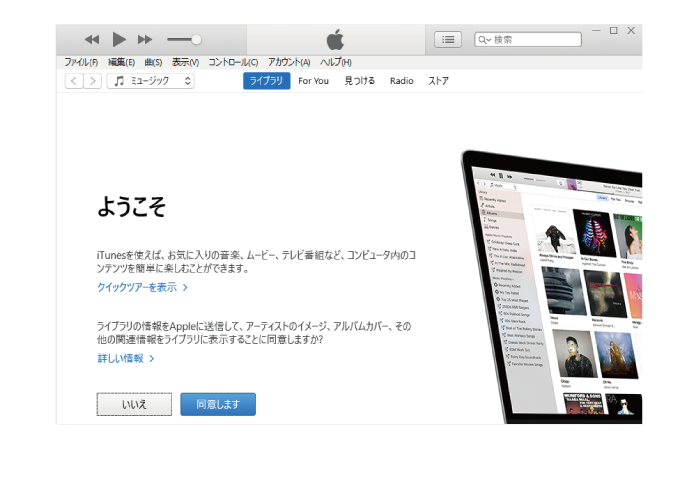Open the 表示(V) menu
Viewport: 700px width, 500px height.
coord(185,62)
